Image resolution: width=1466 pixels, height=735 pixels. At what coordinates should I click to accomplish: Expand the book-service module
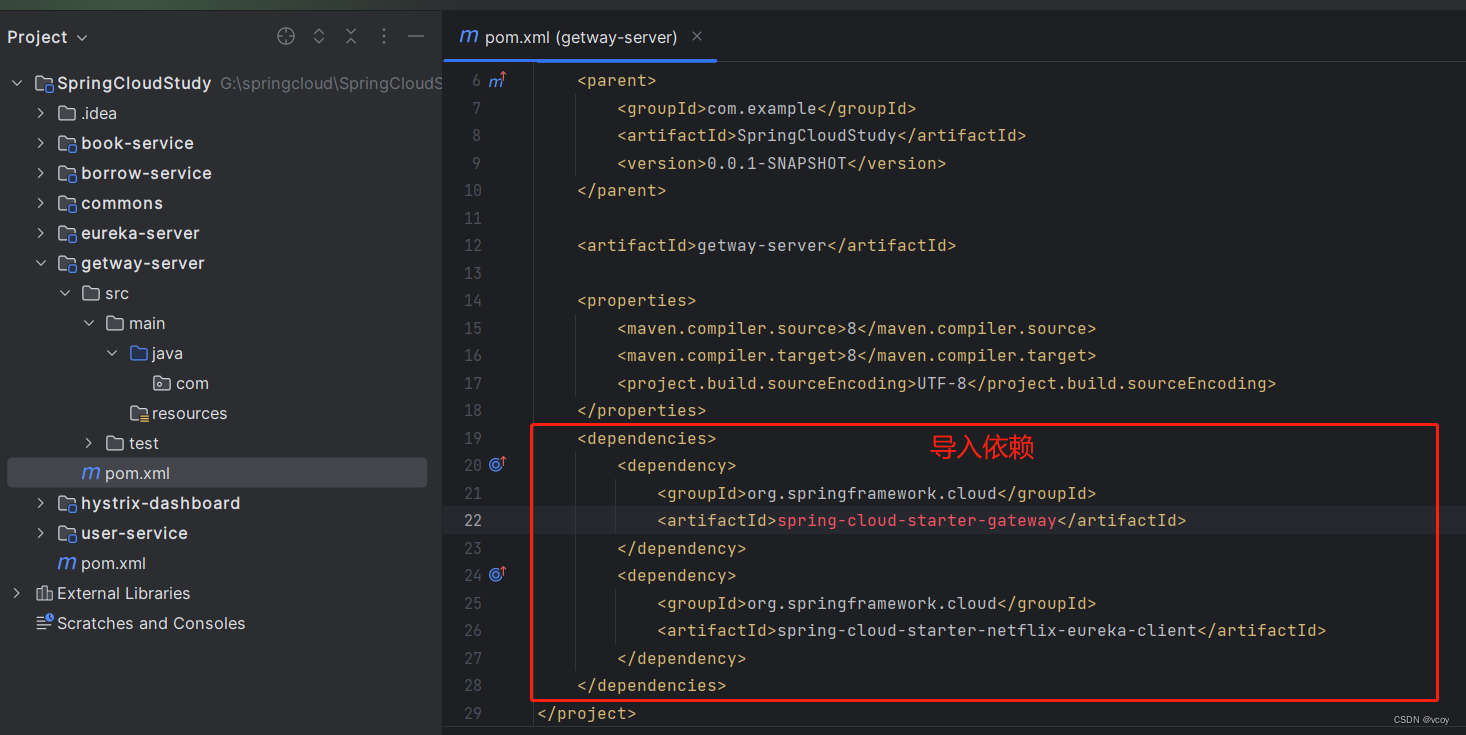coord(41,143)
